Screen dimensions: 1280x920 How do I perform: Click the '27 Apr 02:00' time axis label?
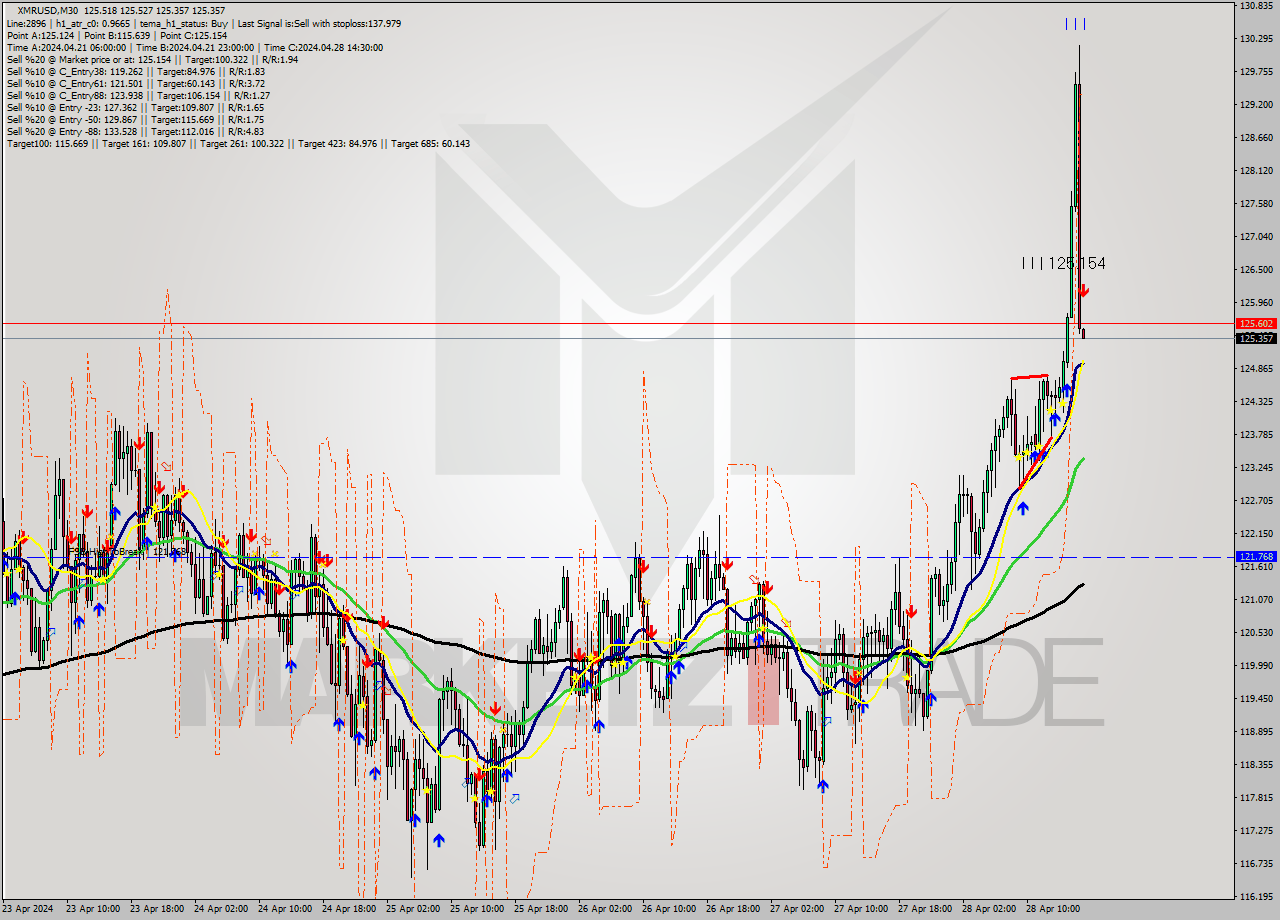[797, 909]
